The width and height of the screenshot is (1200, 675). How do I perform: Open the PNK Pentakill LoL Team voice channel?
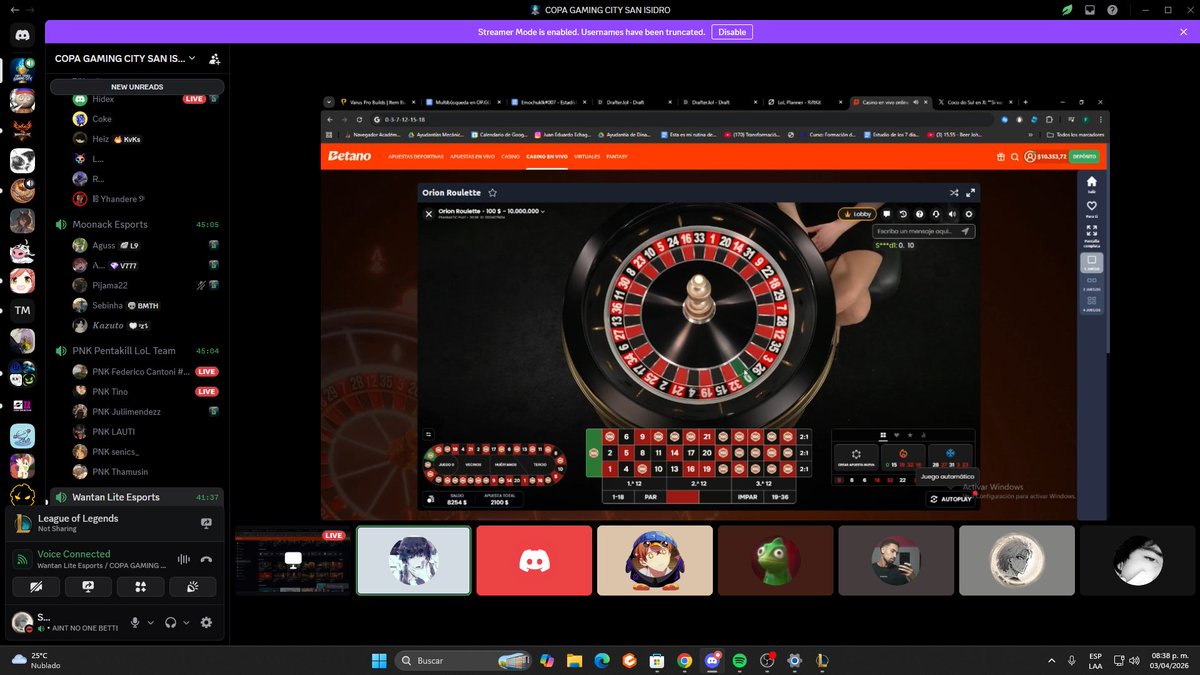[x=139, y=350]
